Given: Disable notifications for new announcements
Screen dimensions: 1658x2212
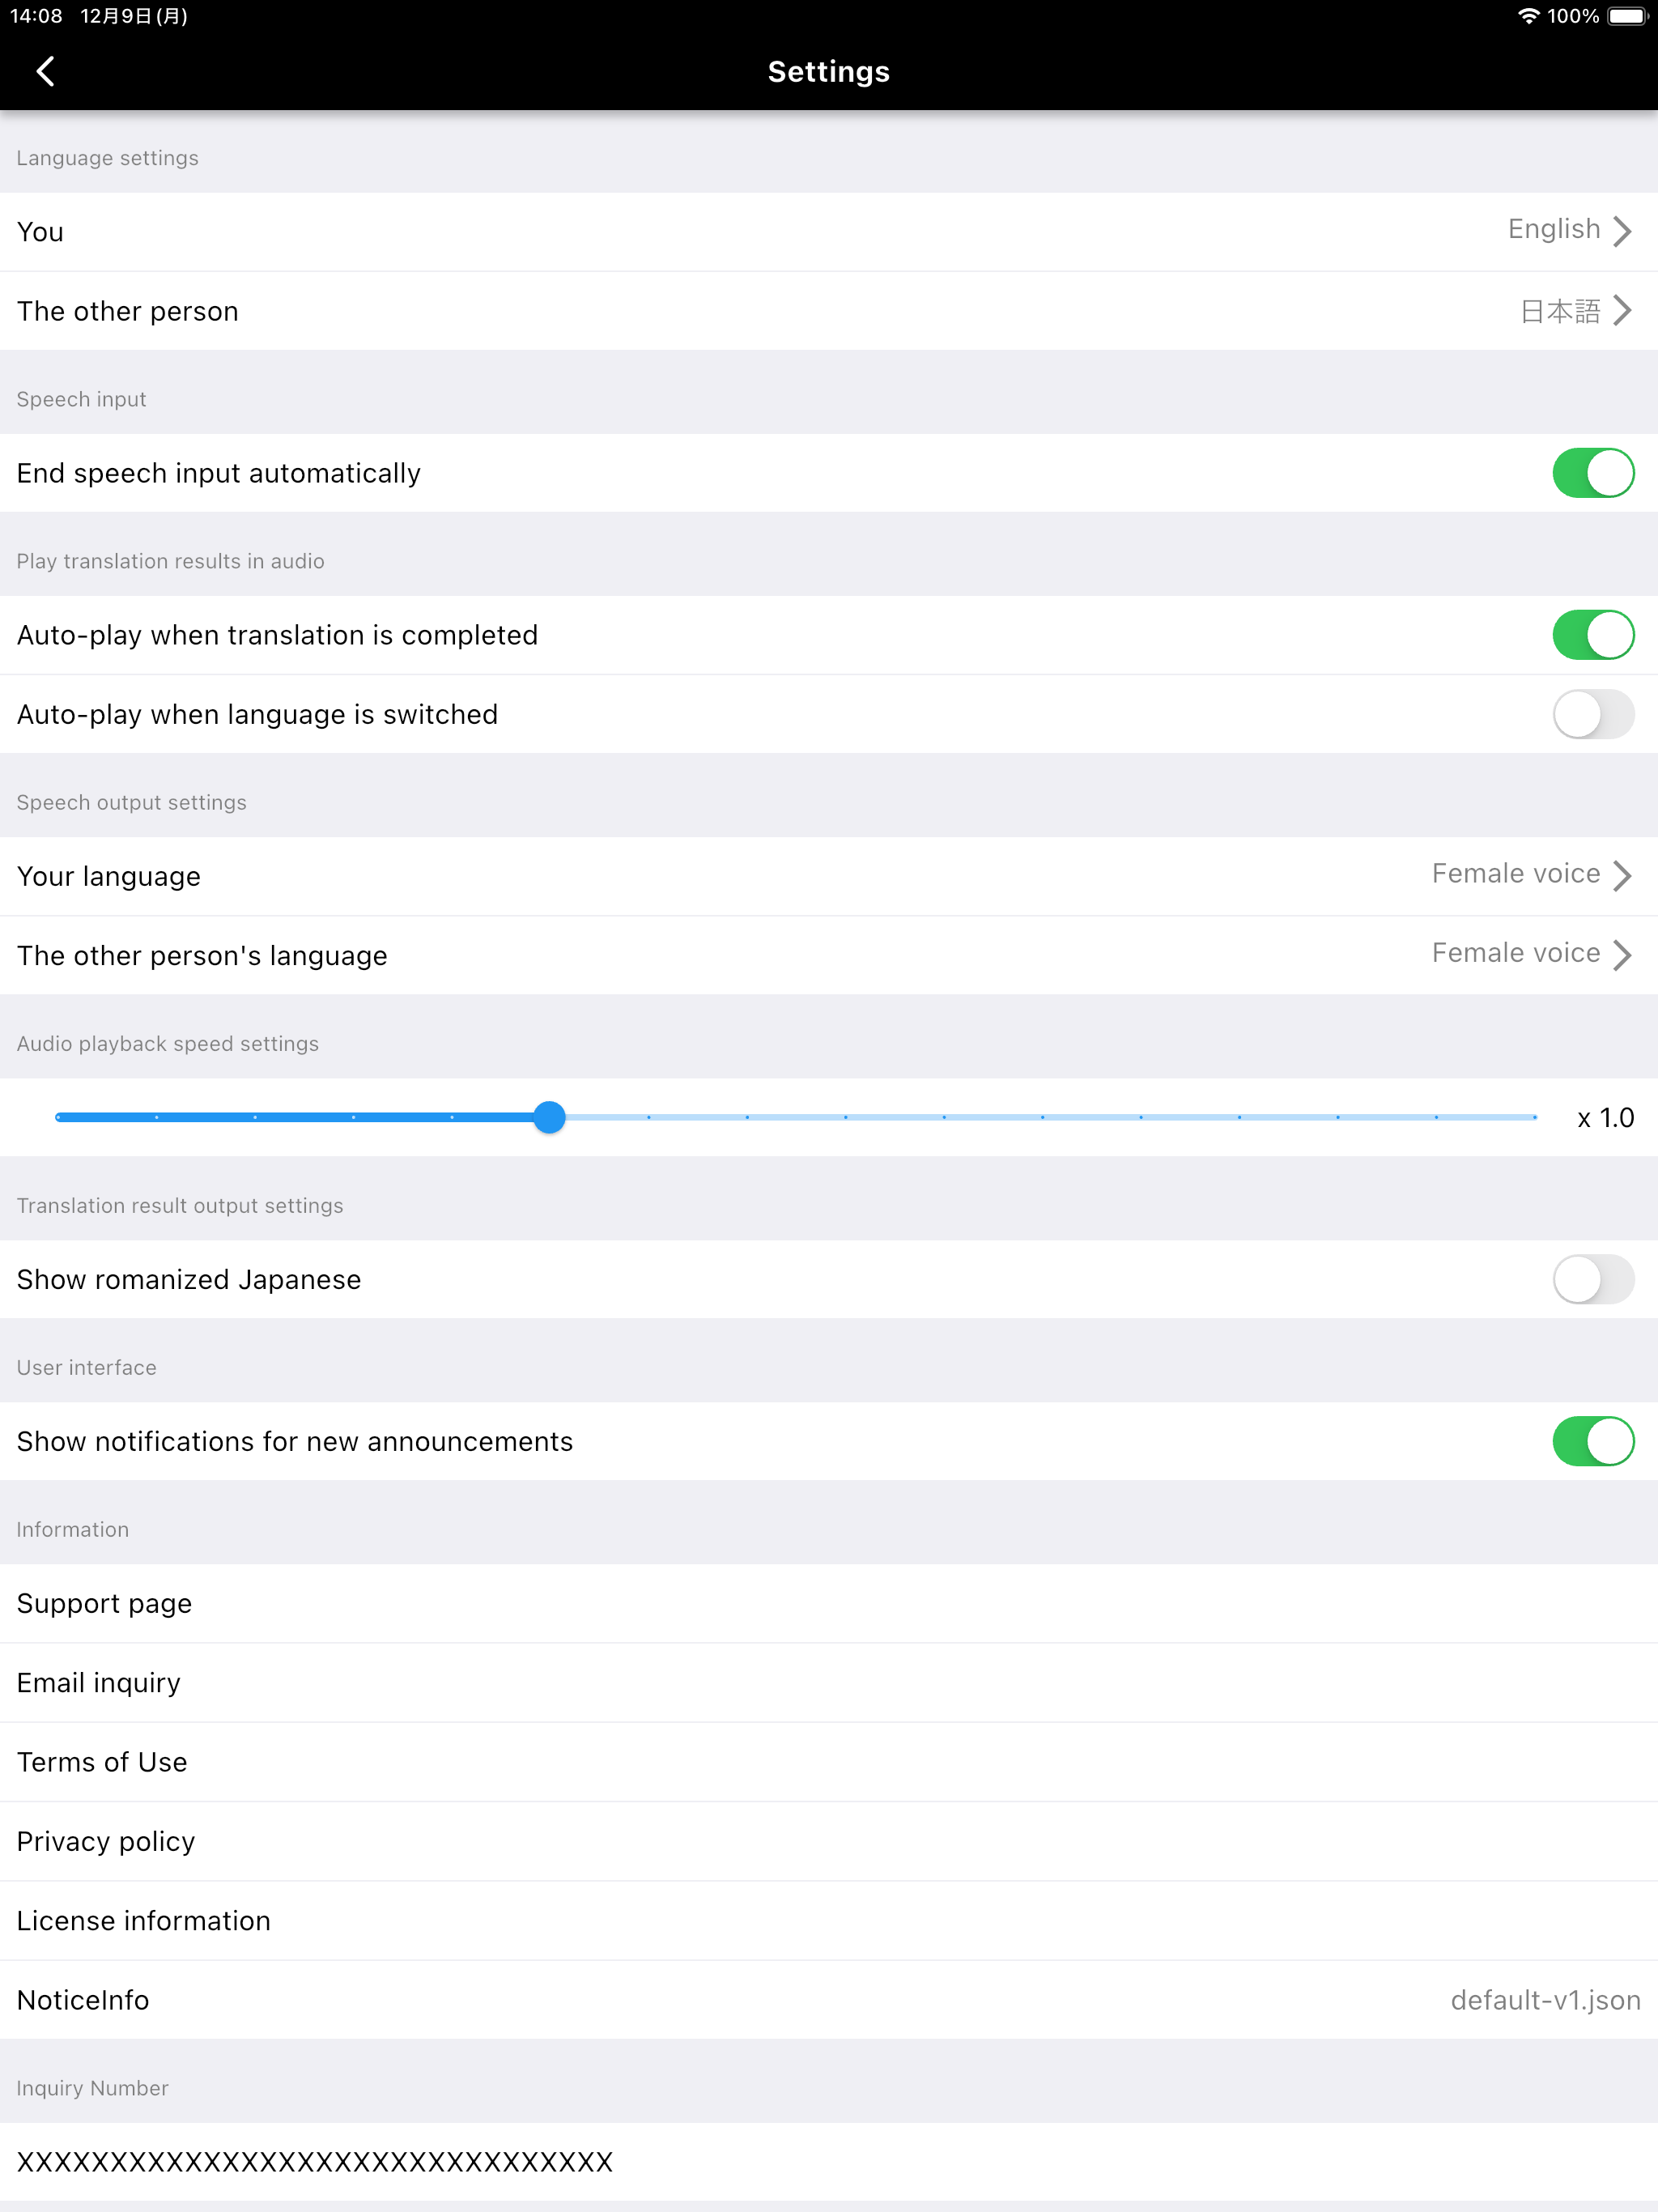Looking at the screenshot, I should [x=1594, y=1441].
